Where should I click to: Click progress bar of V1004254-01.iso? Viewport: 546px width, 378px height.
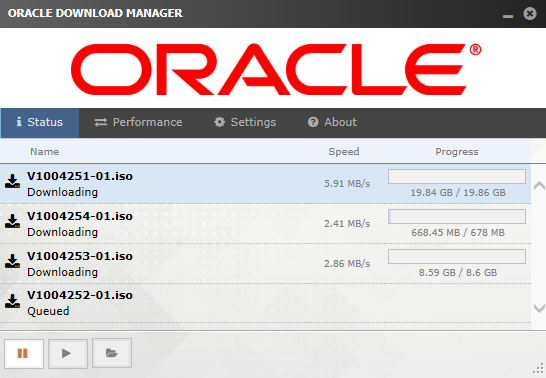457,216
